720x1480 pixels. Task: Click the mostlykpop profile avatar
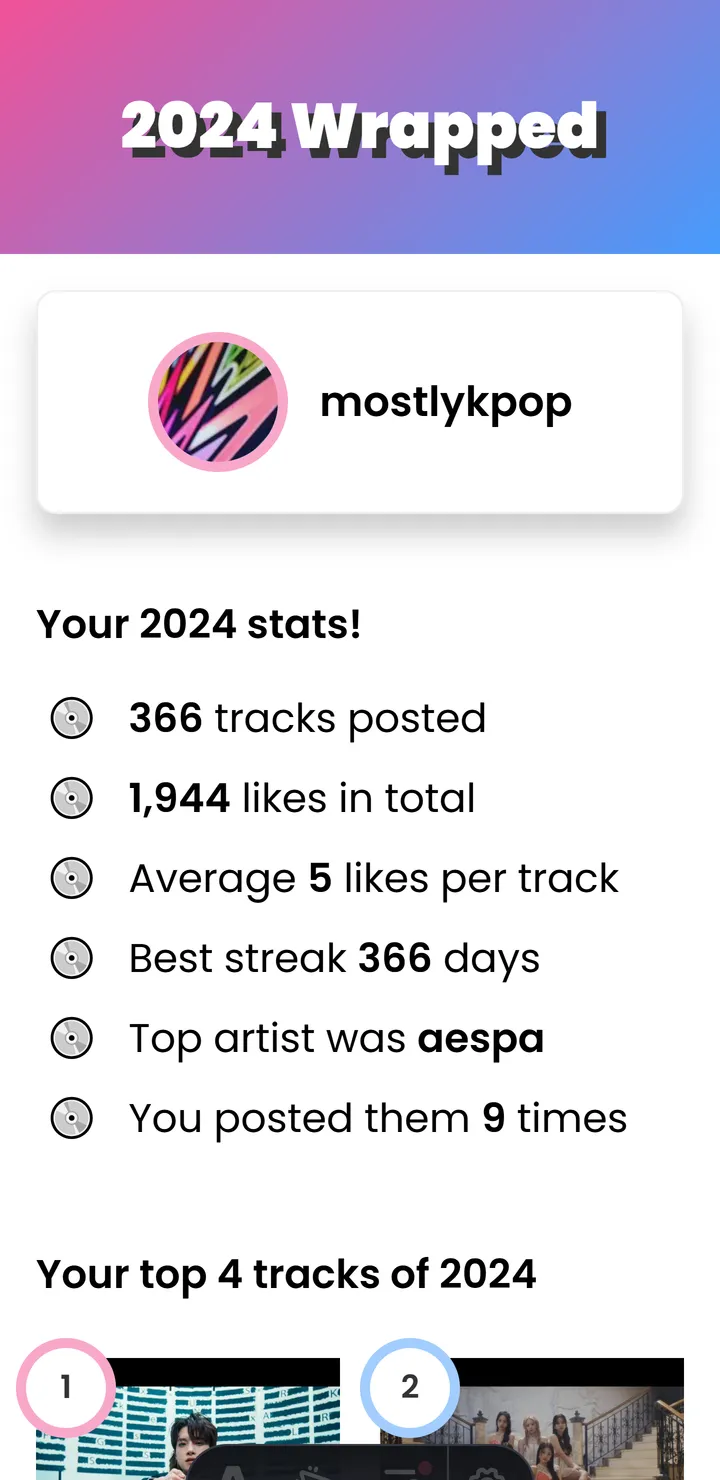(218, 402)
